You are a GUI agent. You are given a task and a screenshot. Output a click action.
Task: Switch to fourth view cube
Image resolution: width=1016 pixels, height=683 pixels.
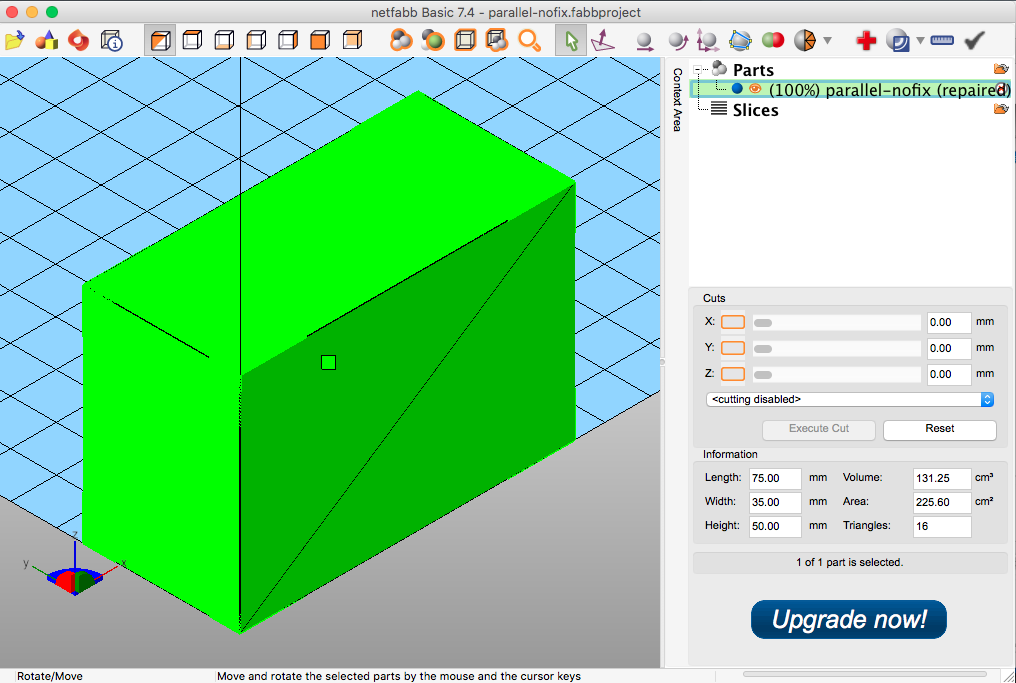click(256, 40)
